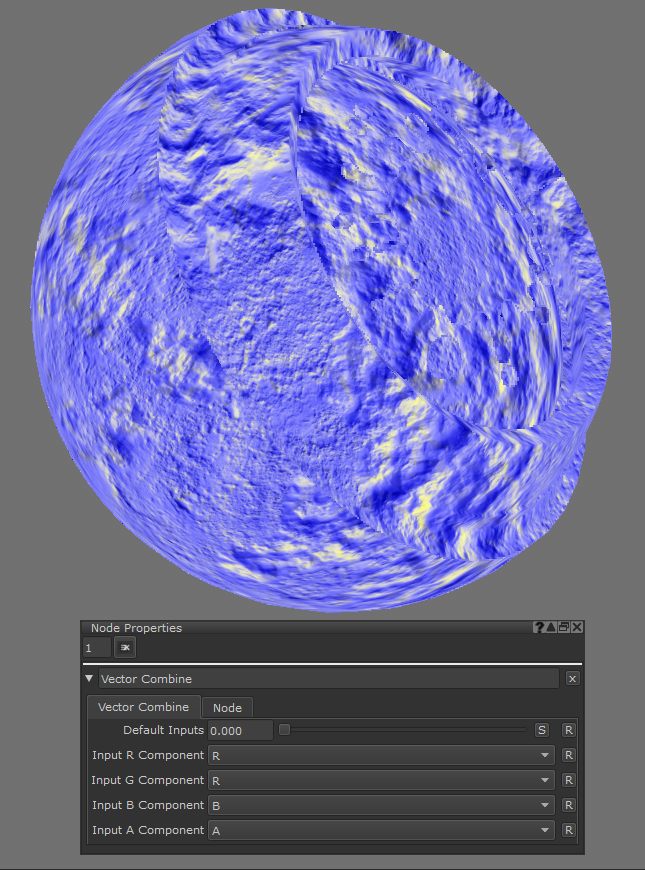This screenshot has height=870, width=645.
Task: Click the help question mark icon
Action: pos(540,628)
